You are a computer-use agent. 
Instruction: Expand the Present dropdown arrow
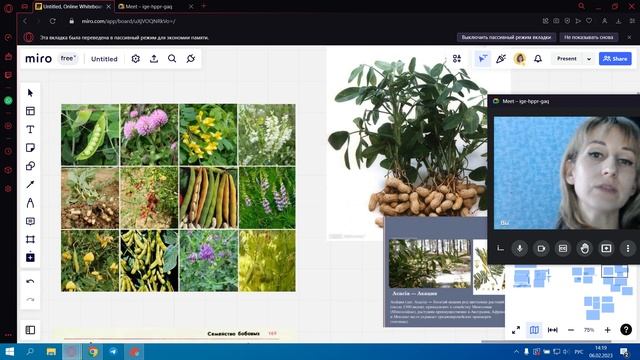[x=589, y=59]
